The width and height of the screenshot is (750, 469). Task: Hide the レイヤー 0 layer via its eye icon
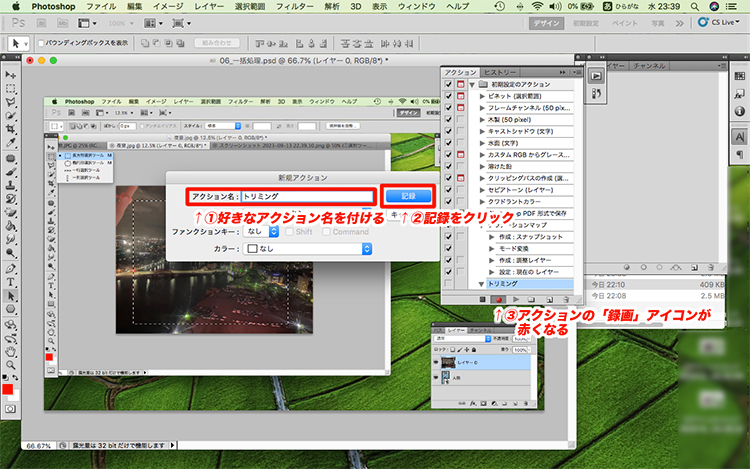436,362
